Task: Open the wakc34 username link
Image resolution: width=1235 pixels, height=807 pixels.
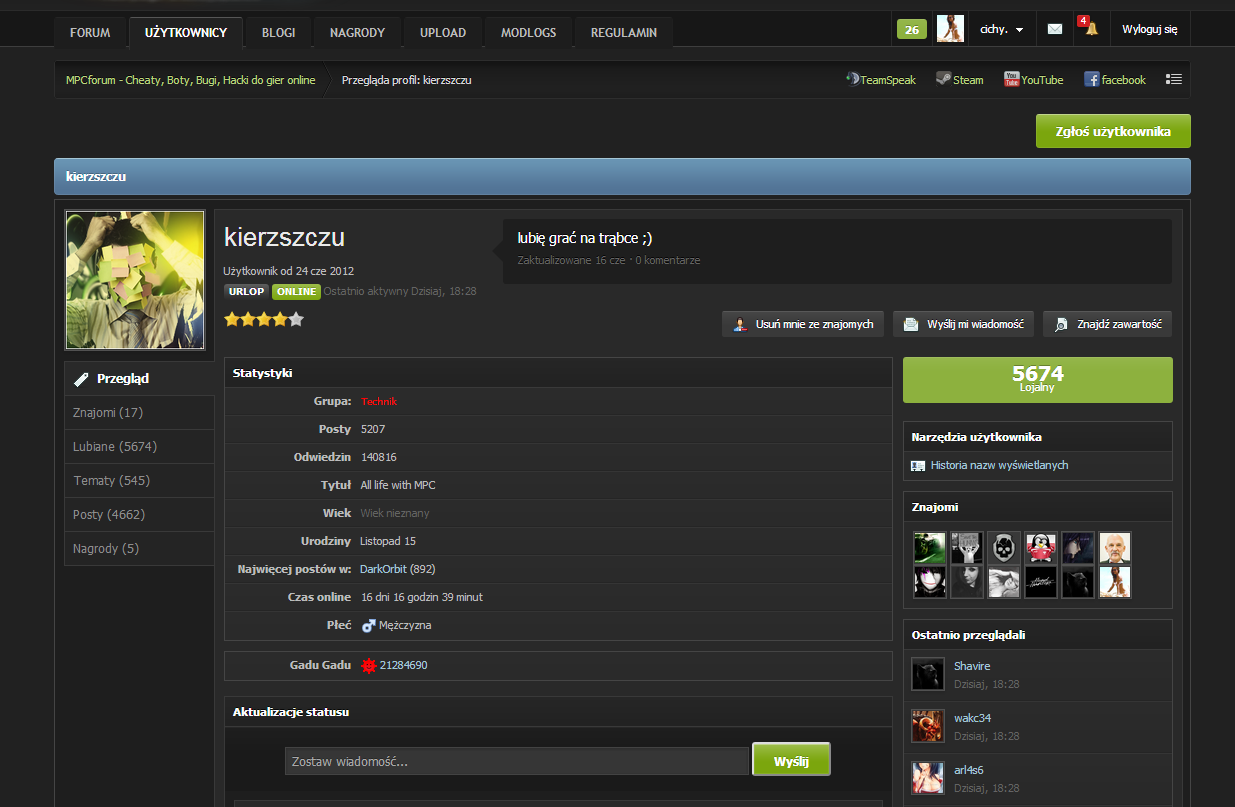Action: click(x=972, y=718)
